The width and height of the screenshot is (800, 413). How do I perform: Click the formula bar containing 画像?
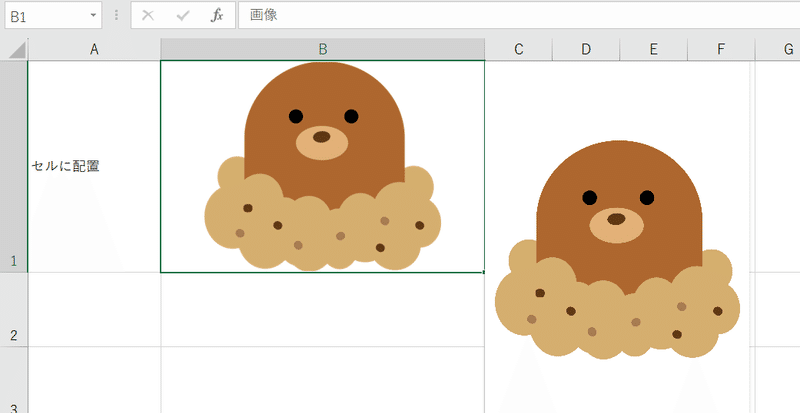(519, 16)
